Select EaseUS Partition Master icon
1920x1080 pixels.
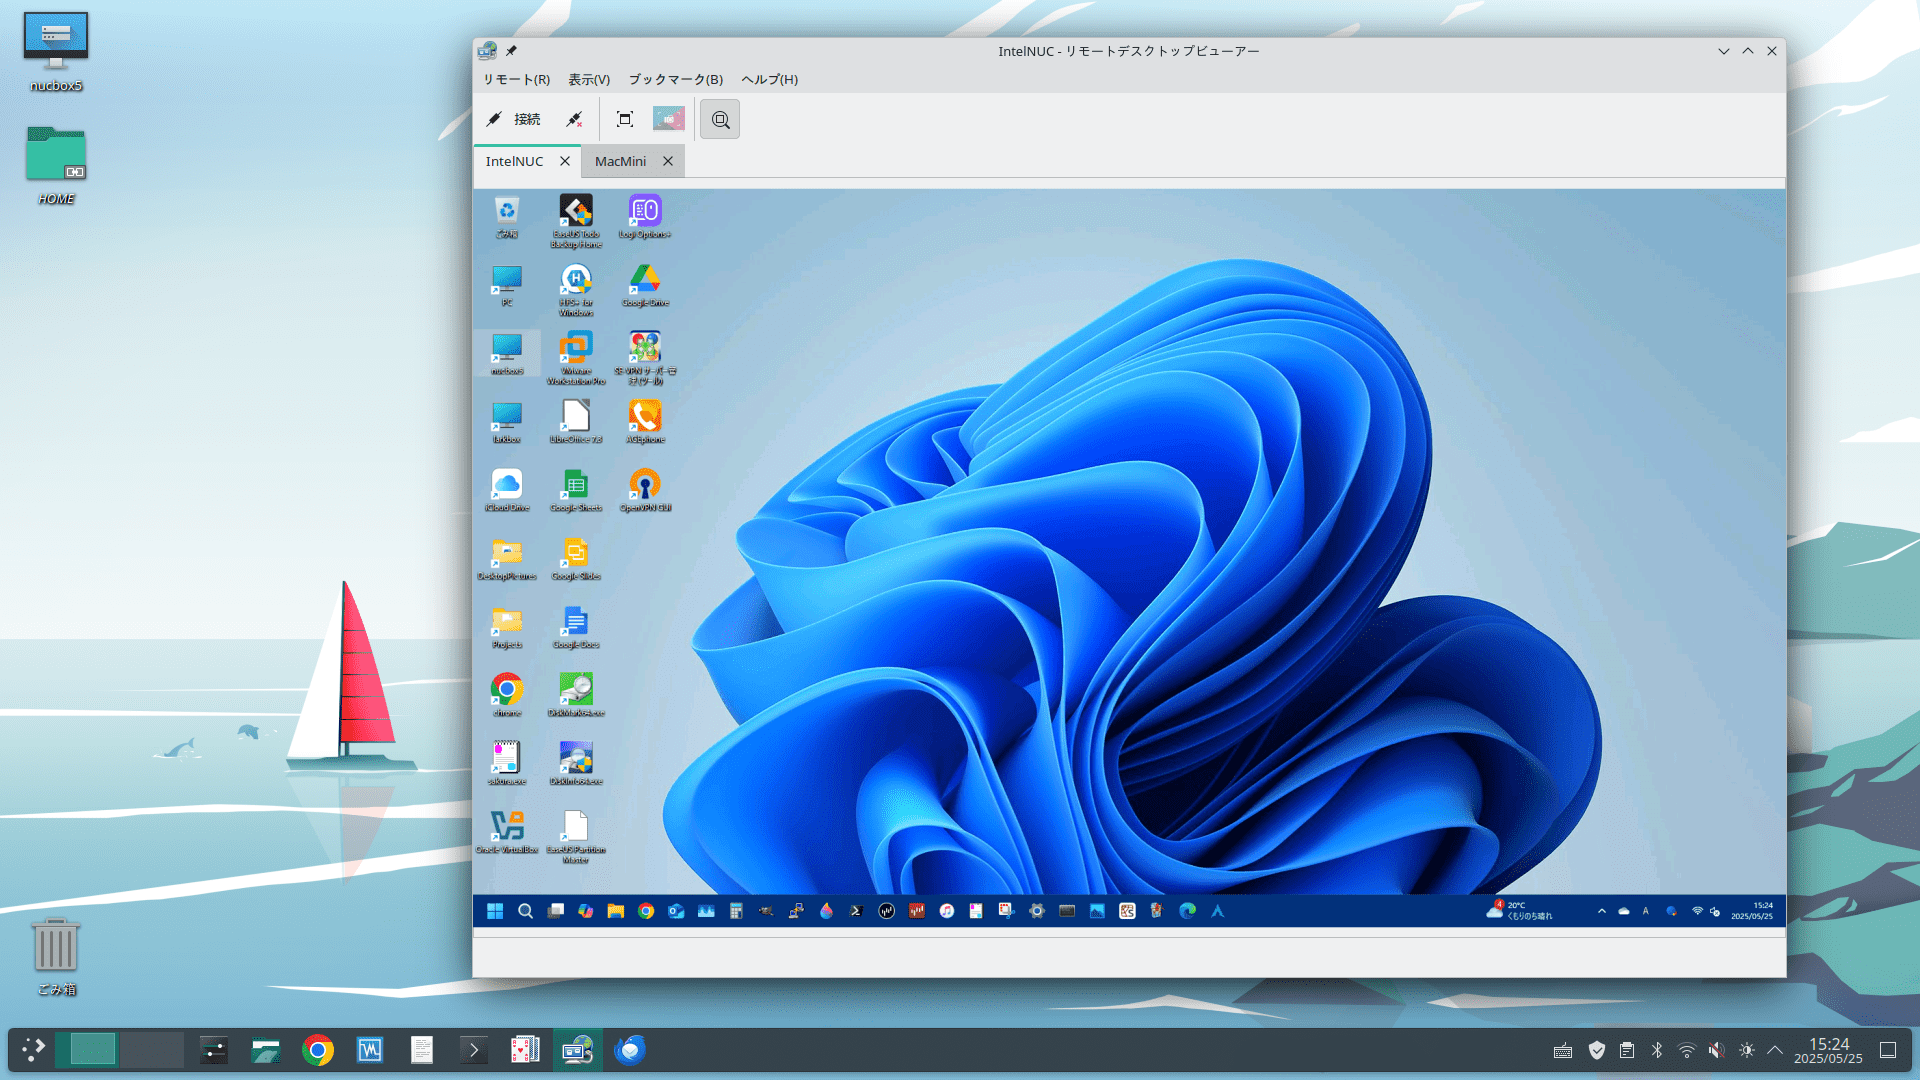tap(576, 837)
